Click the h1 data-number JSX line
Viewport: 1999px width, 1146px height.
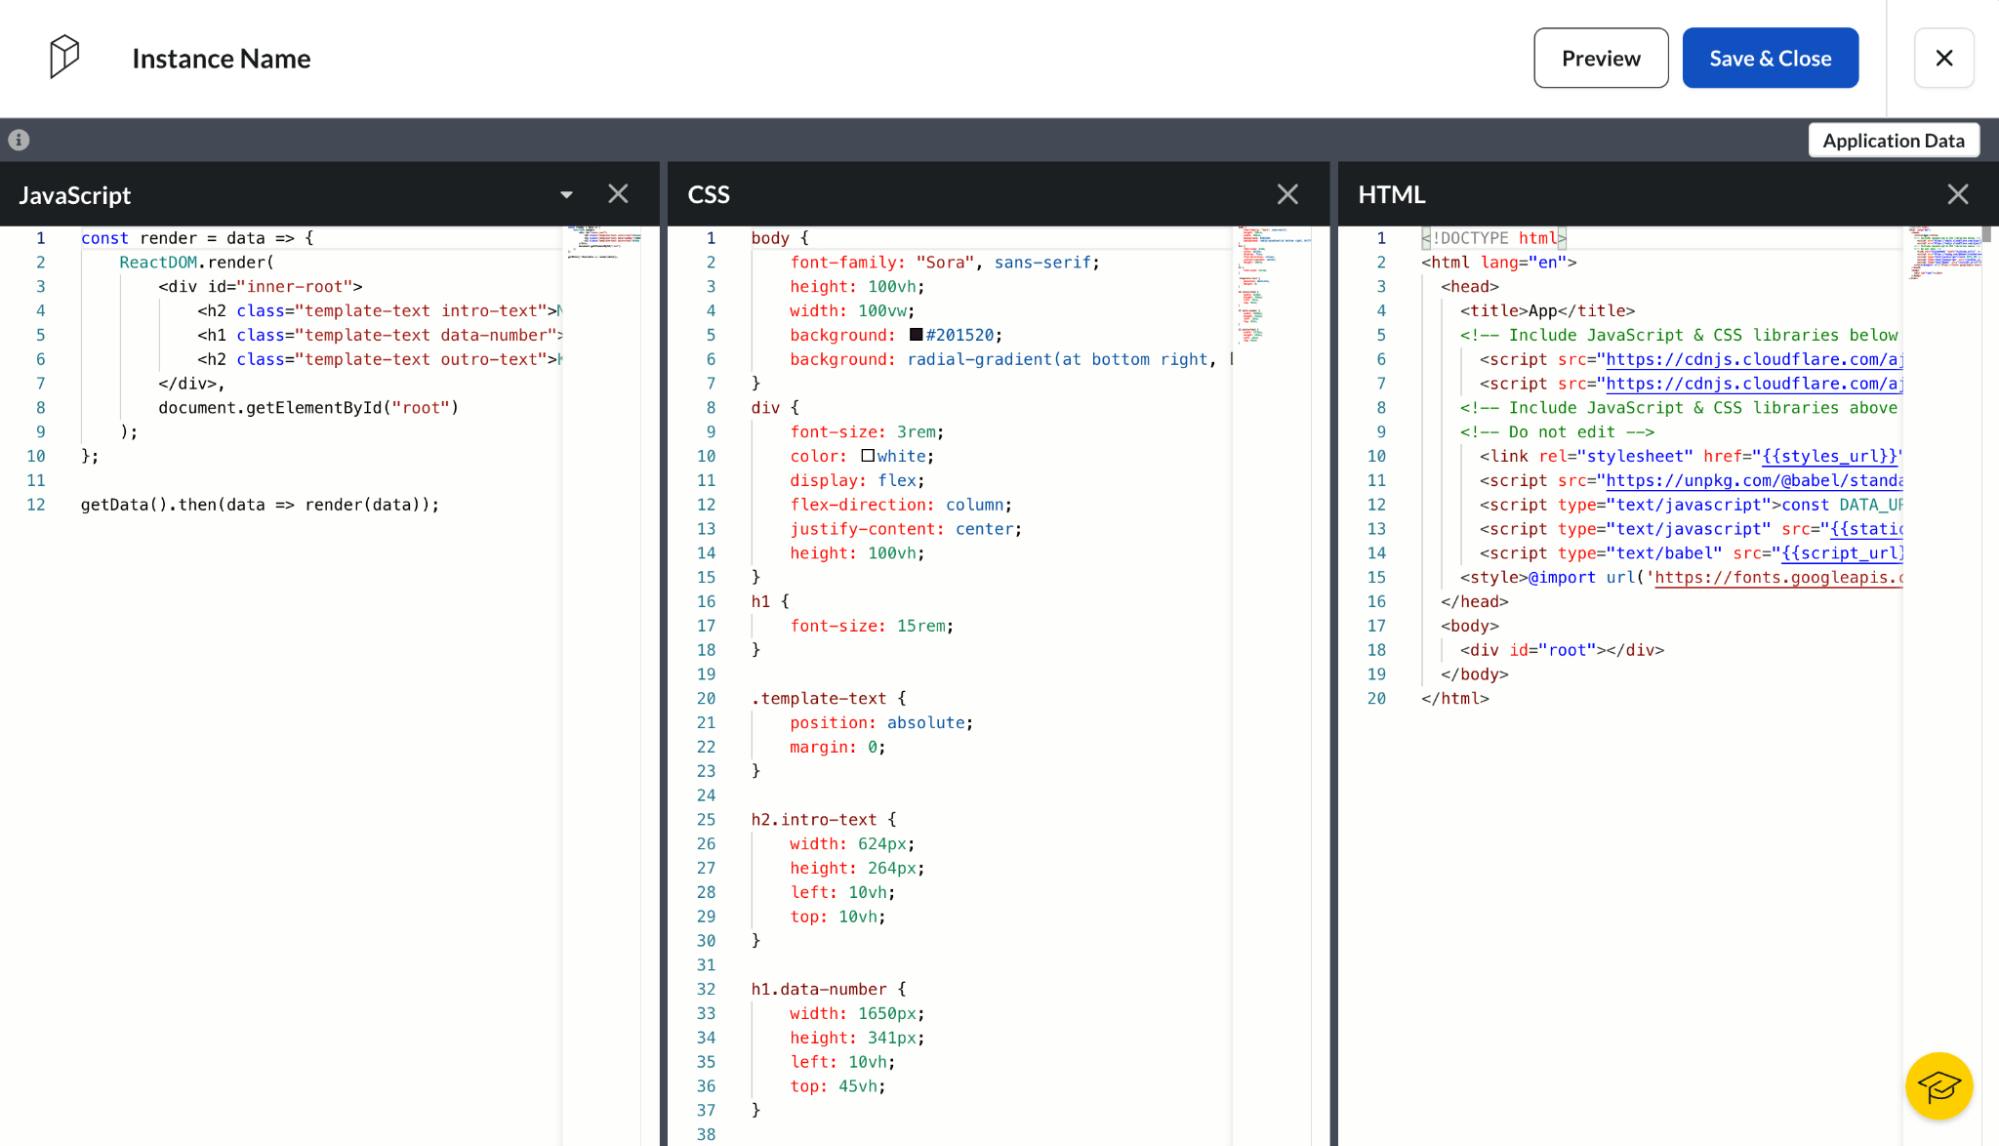(380, 336)
